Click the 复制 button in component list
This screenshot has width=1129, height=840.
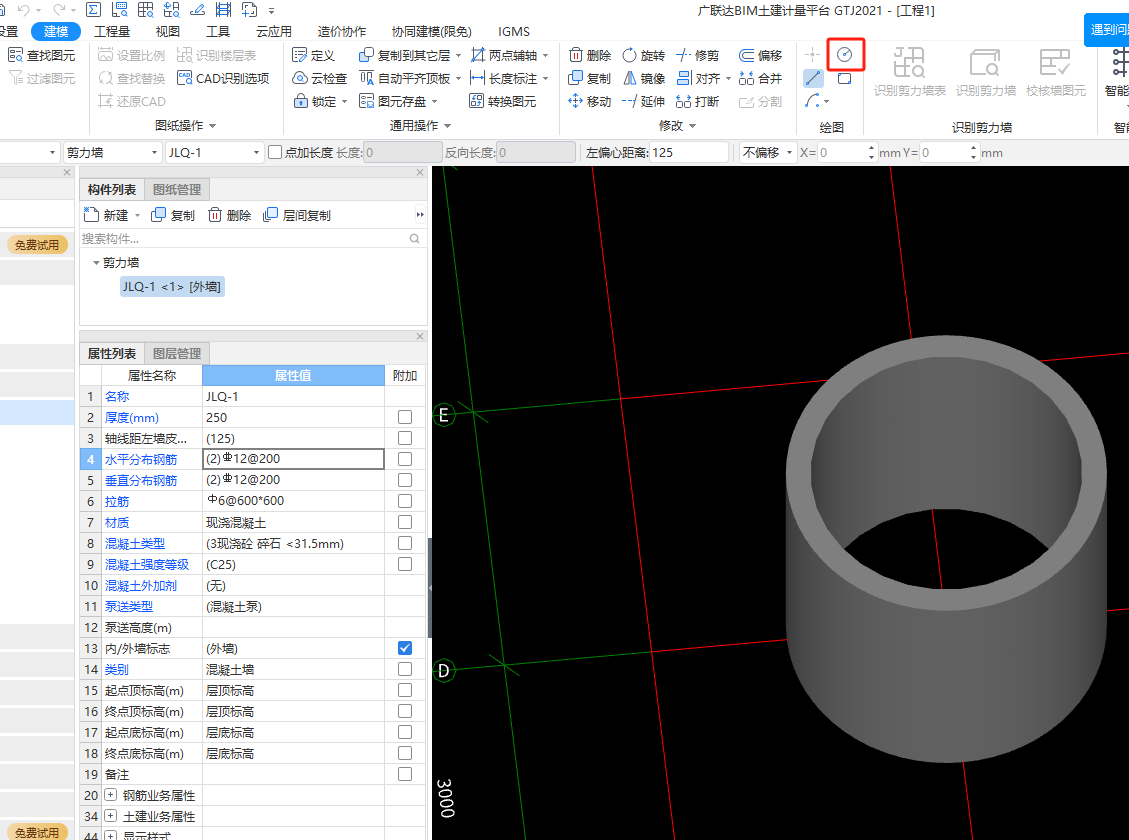[x=174, y=215]
